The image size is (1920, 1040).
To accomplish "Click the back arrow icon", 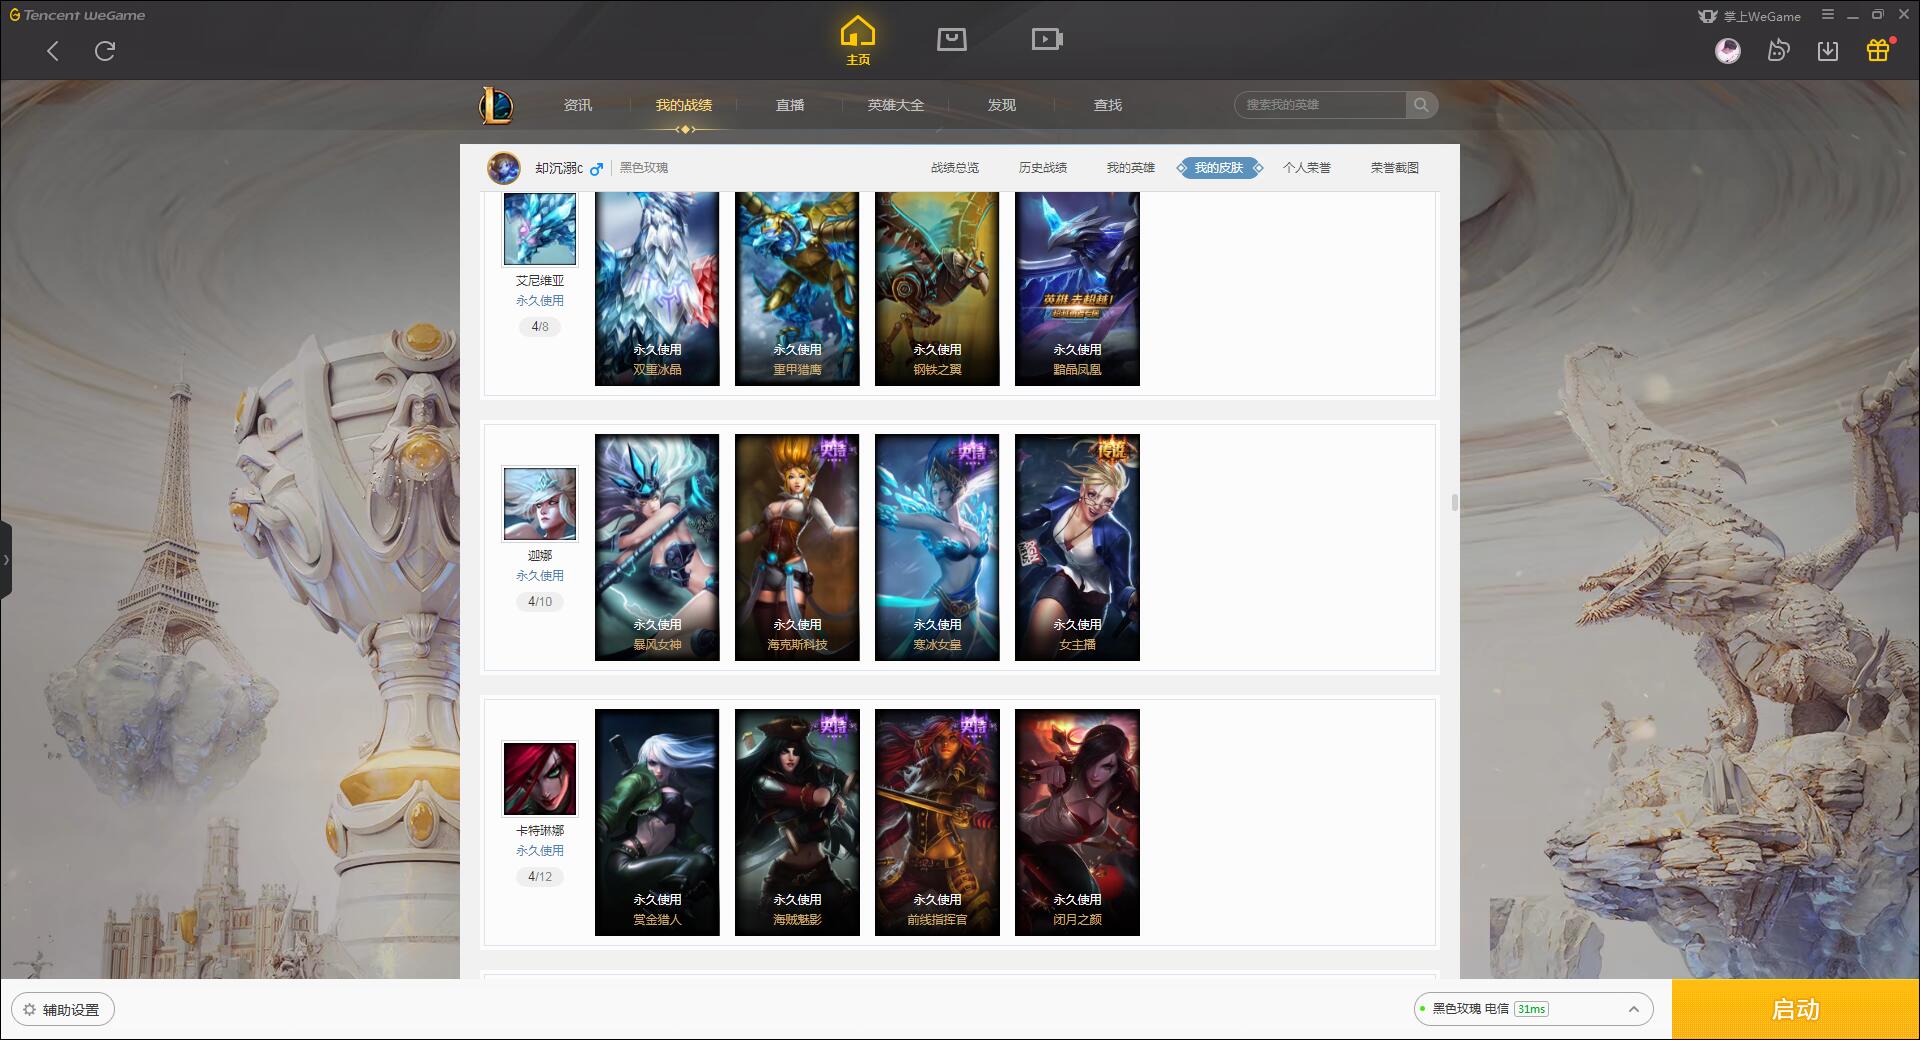I will coord(53,51).
